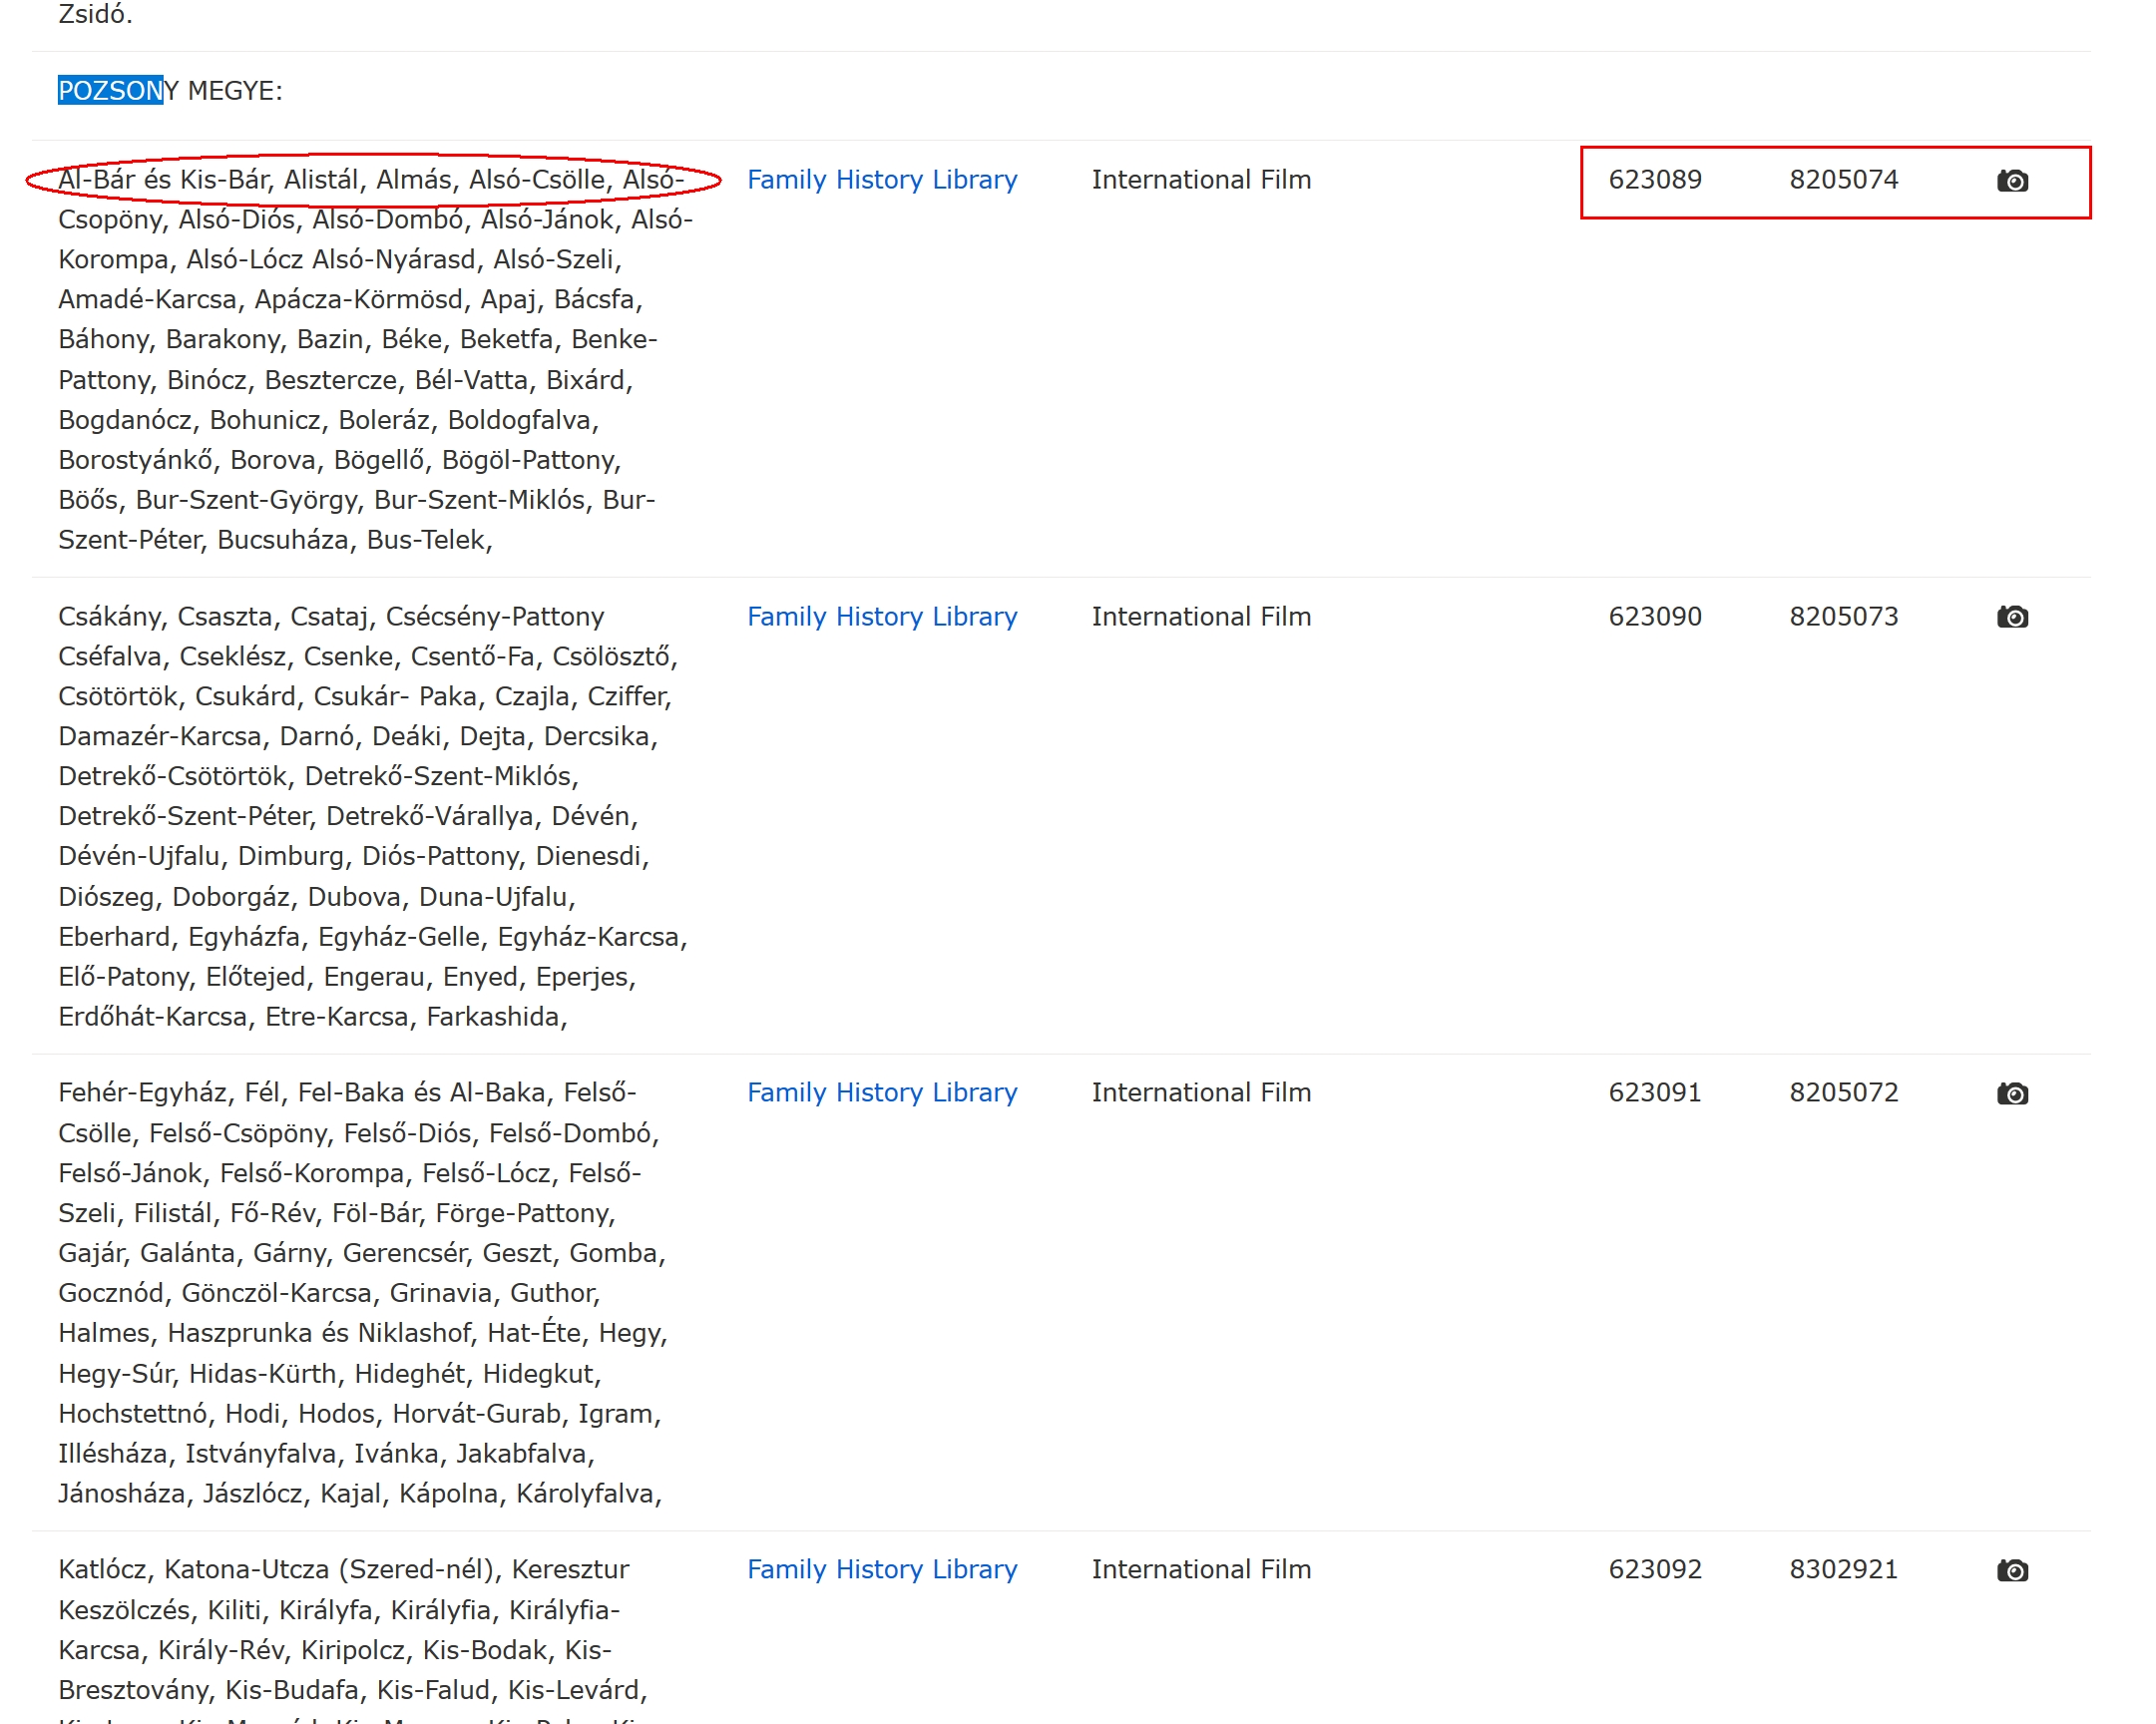The height and width of the screenshot is (1724, 2156).
Task: Click DGS number 8302921
Action: (x=1843, y=1569)
